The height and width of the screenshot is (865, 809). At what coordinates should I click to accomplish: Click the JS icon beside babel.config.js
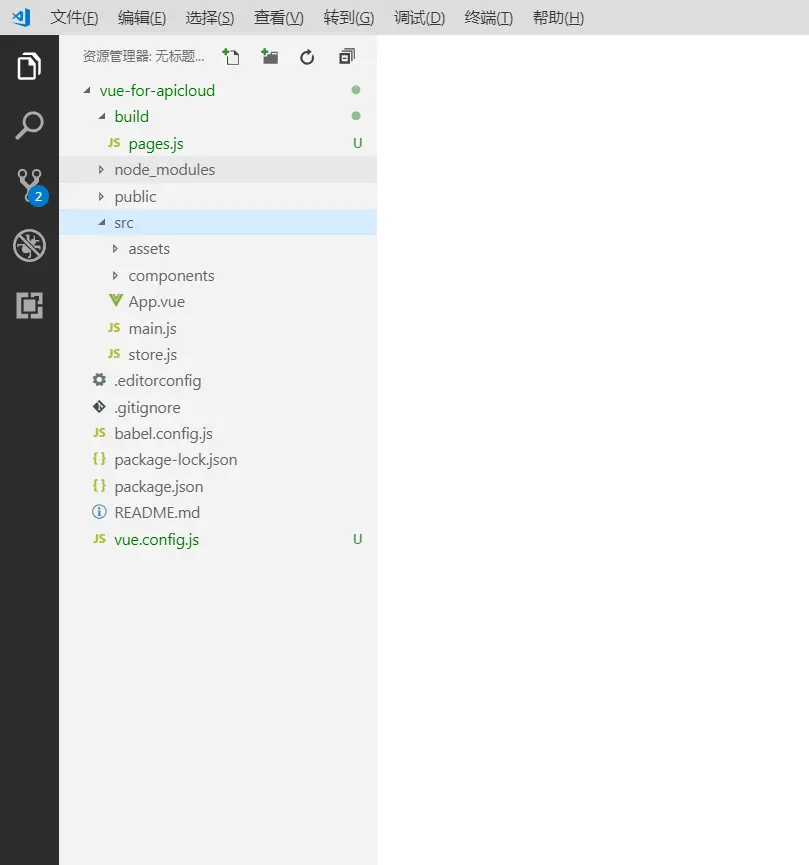[99, 432]
